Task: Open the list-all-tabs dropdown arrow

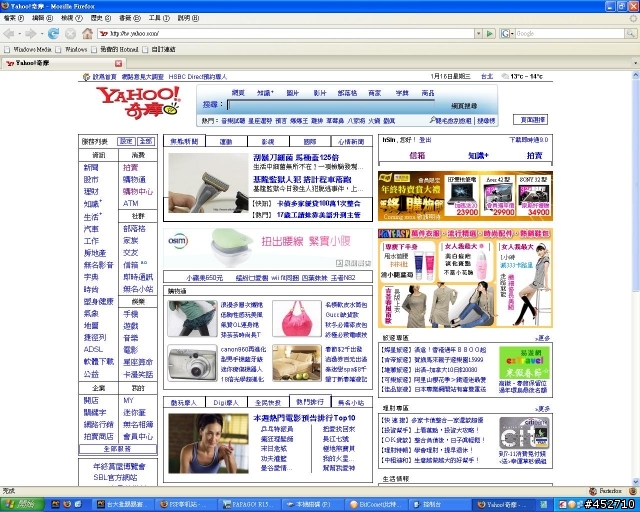Action: point(635,63)
